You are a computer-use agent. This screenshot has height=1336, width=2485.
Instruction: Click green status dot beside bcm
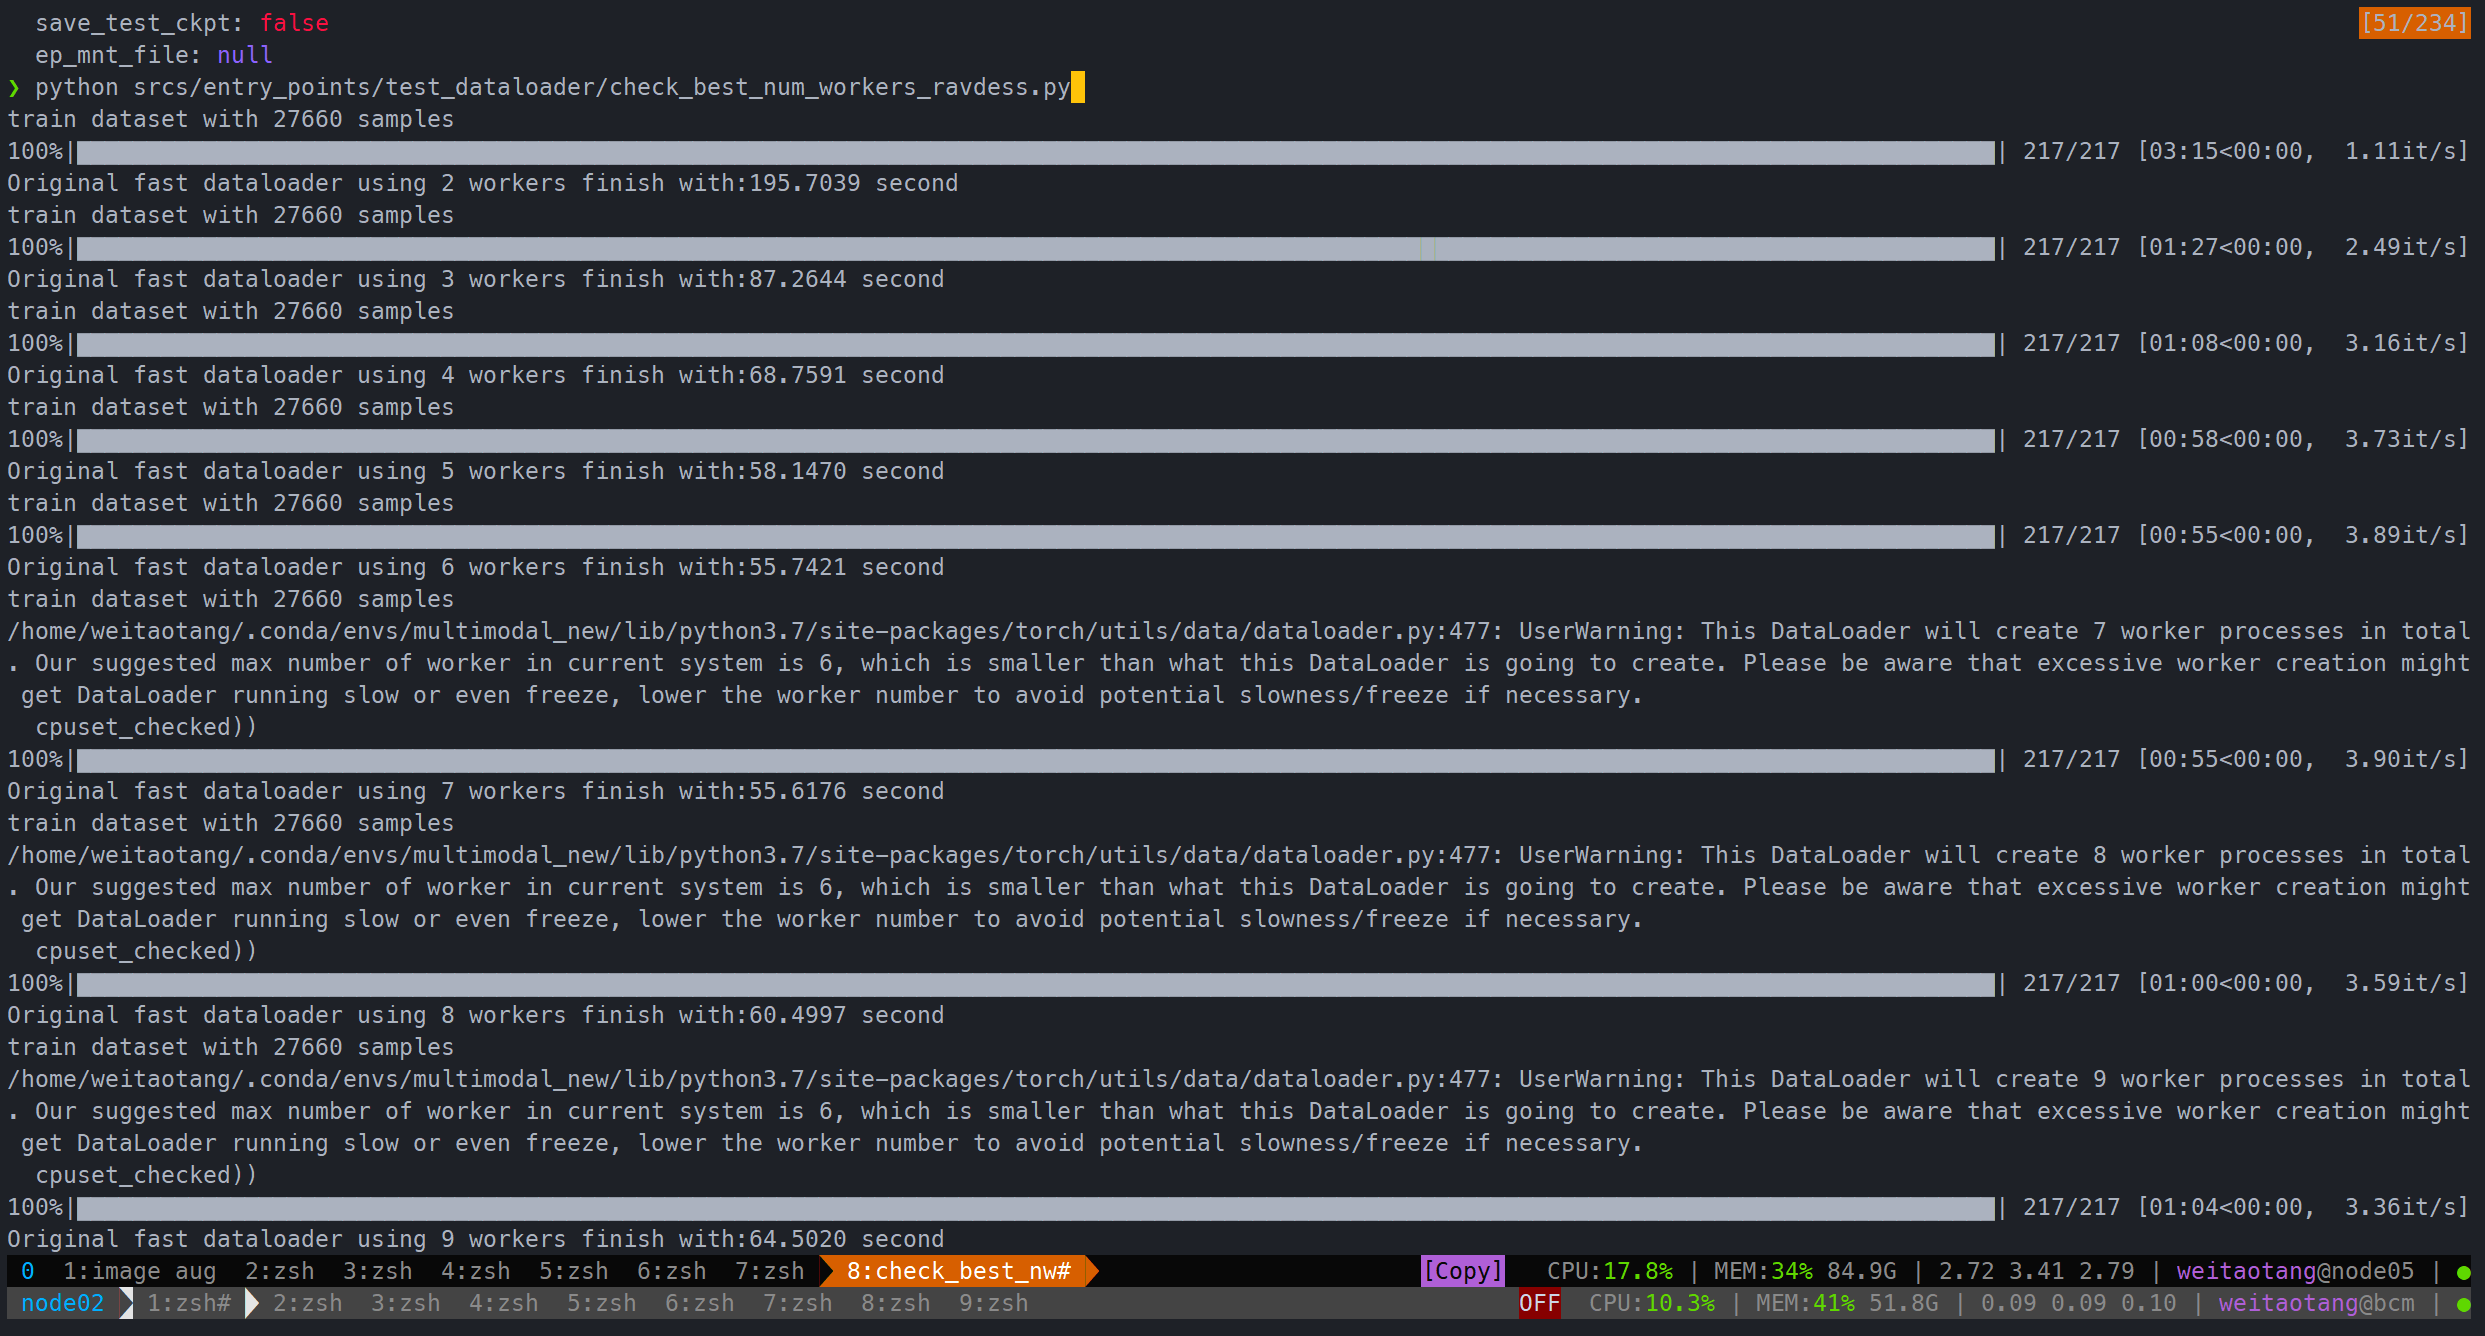click(x=2463, y=1304)
